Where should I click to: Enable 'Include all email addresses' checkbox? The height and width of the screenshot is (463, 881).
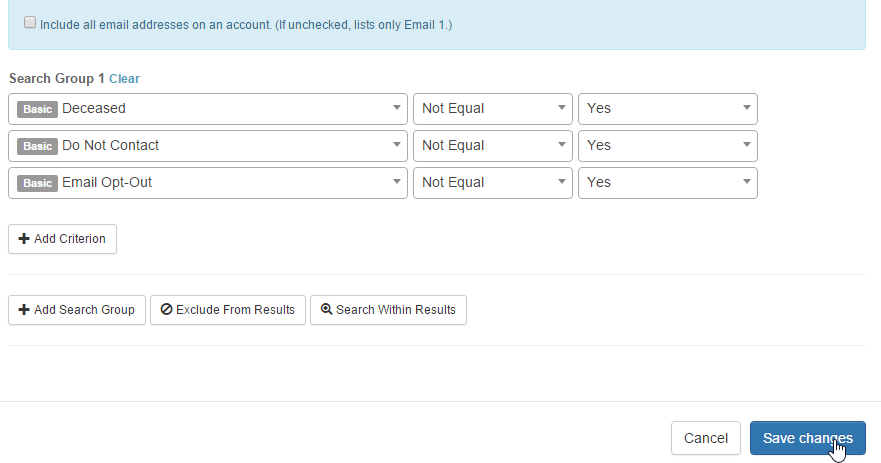(30, 22)
